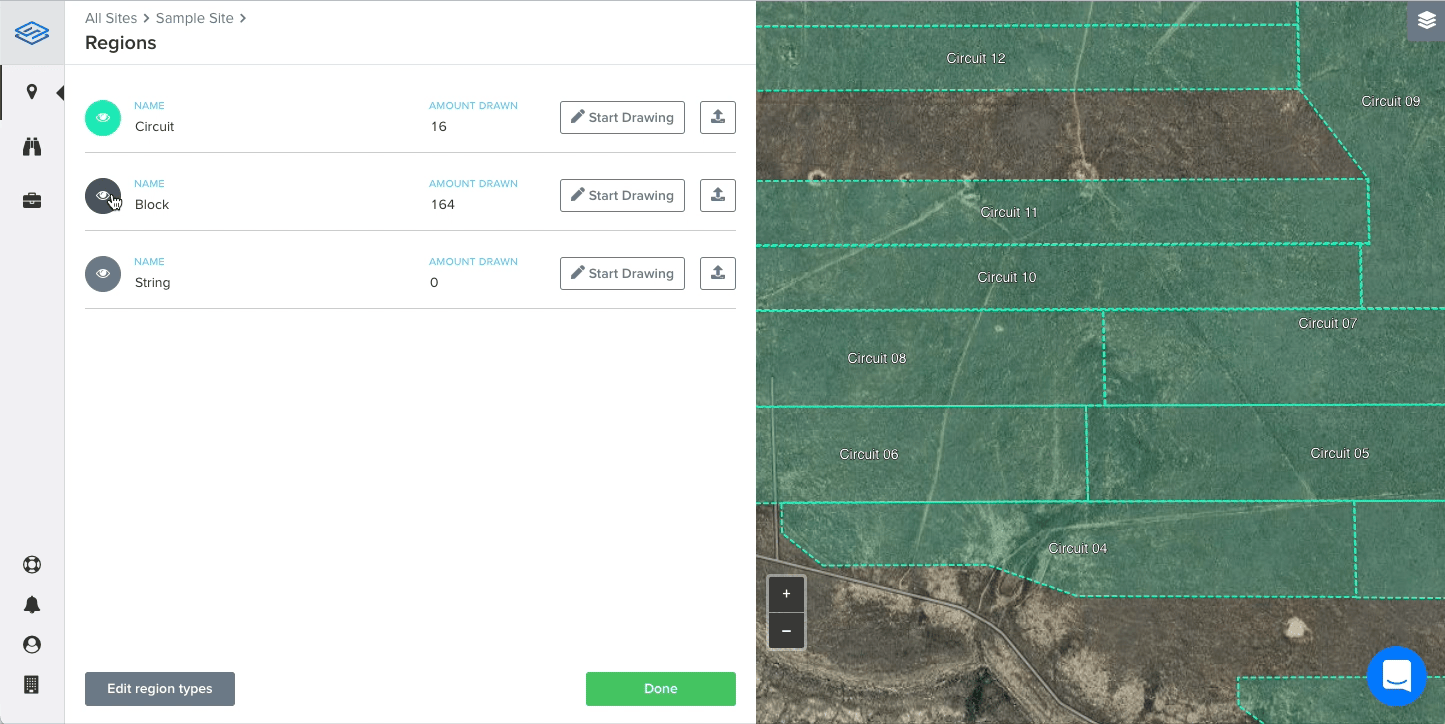This screenshot has height=724, width=1445.
Task: Open the building organization icon
Action: 32,685
